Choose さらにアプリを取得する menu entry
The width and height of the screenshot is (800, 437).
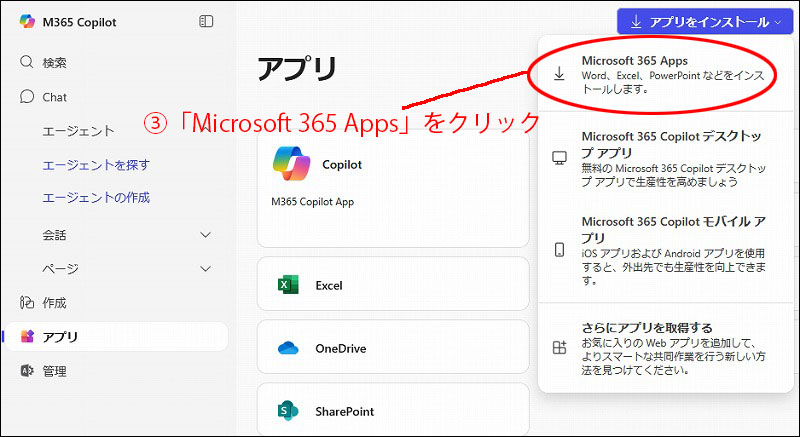click(666, 348)
